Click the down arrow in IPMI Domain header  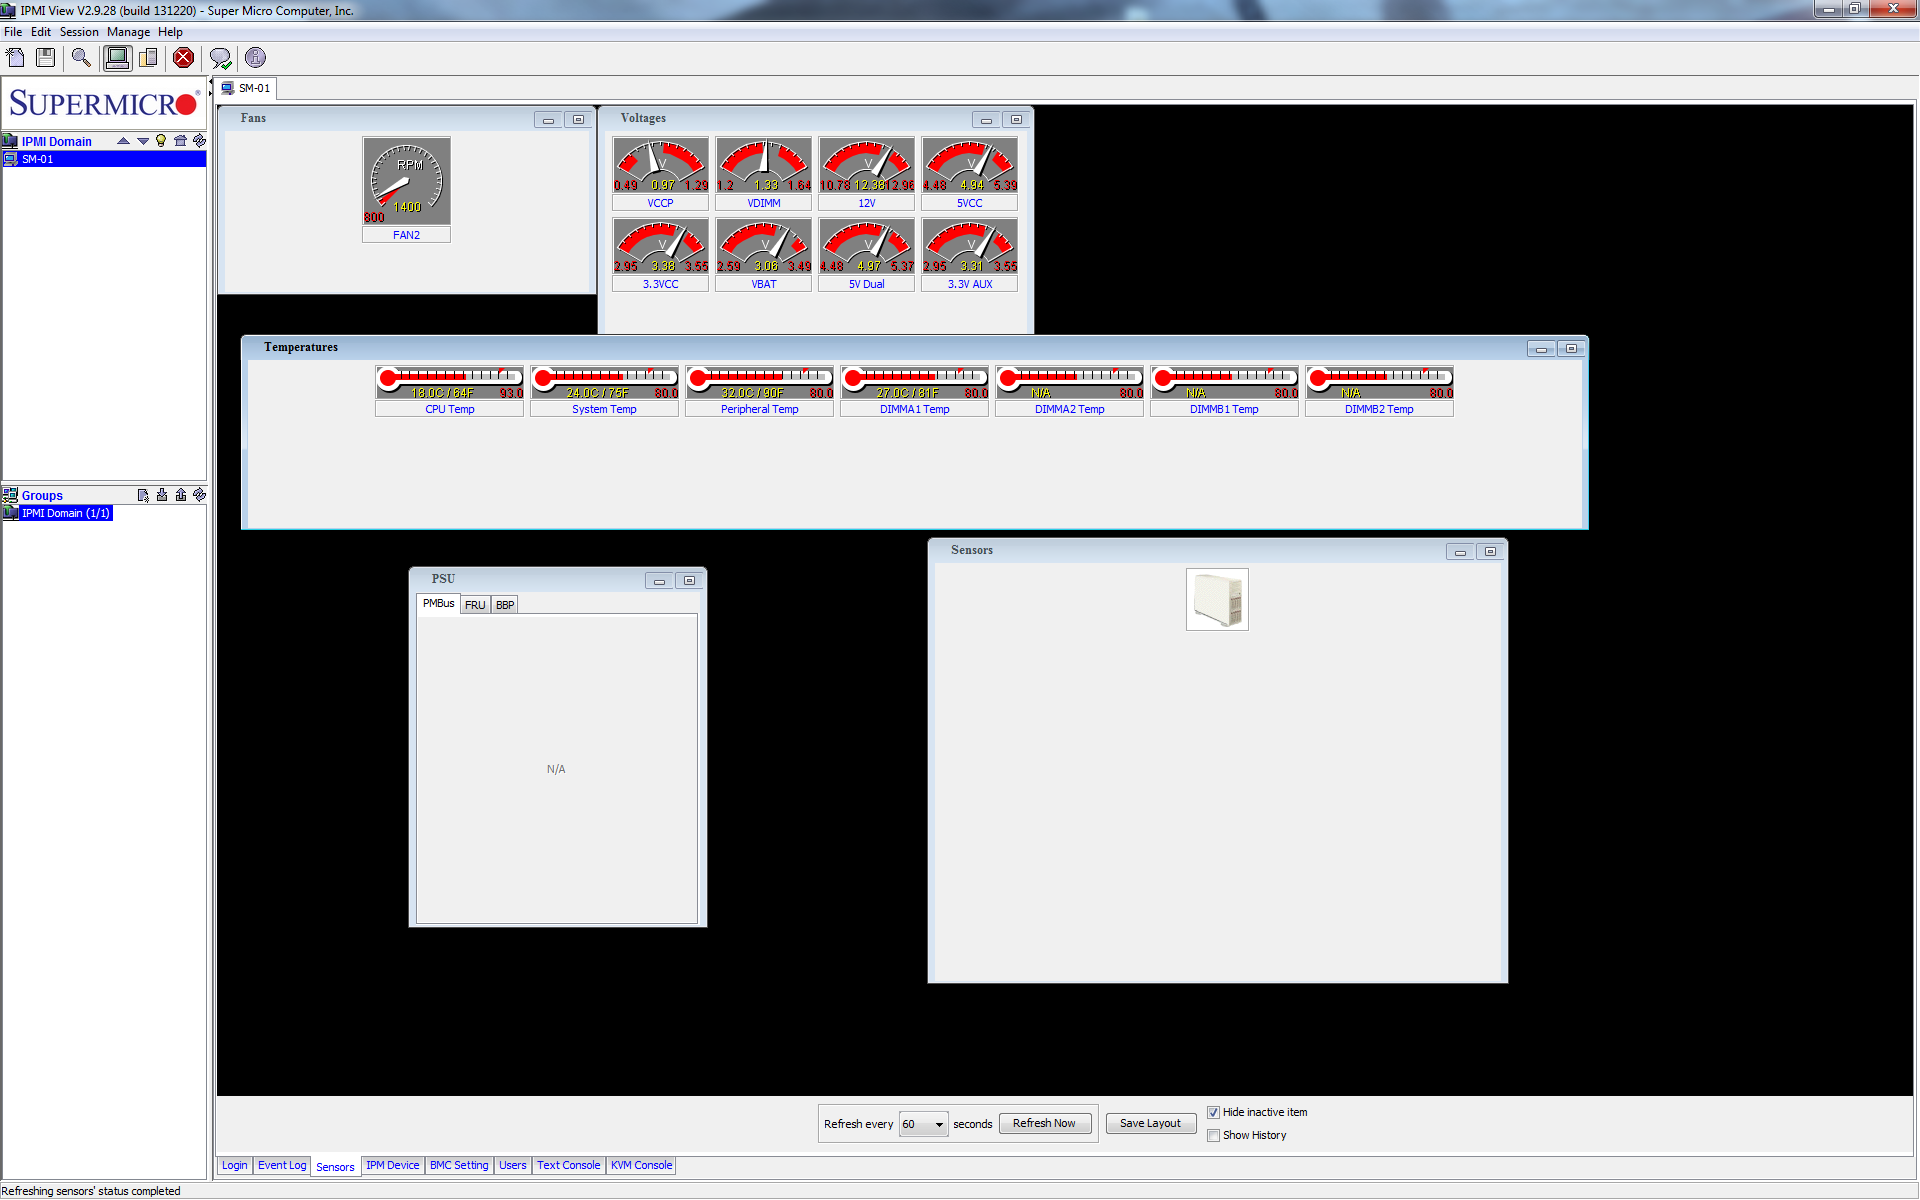(143, 141)
